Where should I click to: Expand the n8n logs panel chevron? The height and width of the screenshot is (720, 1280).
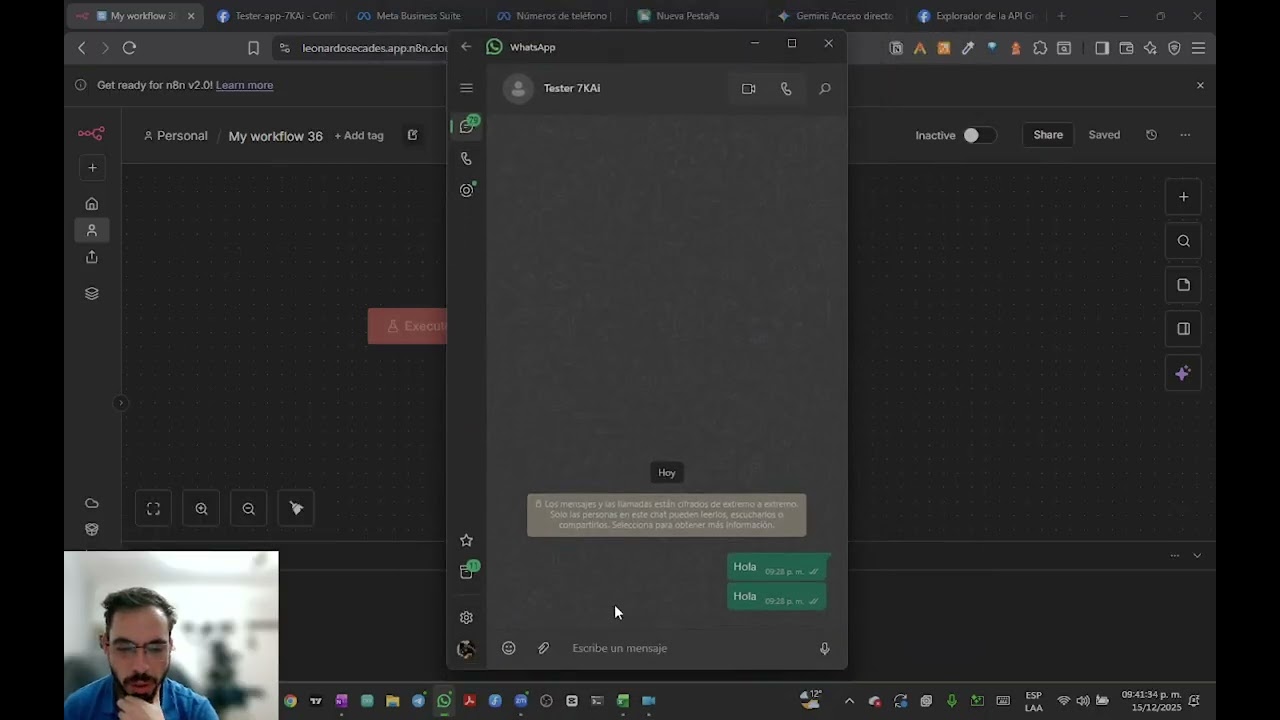point(1197,556)
